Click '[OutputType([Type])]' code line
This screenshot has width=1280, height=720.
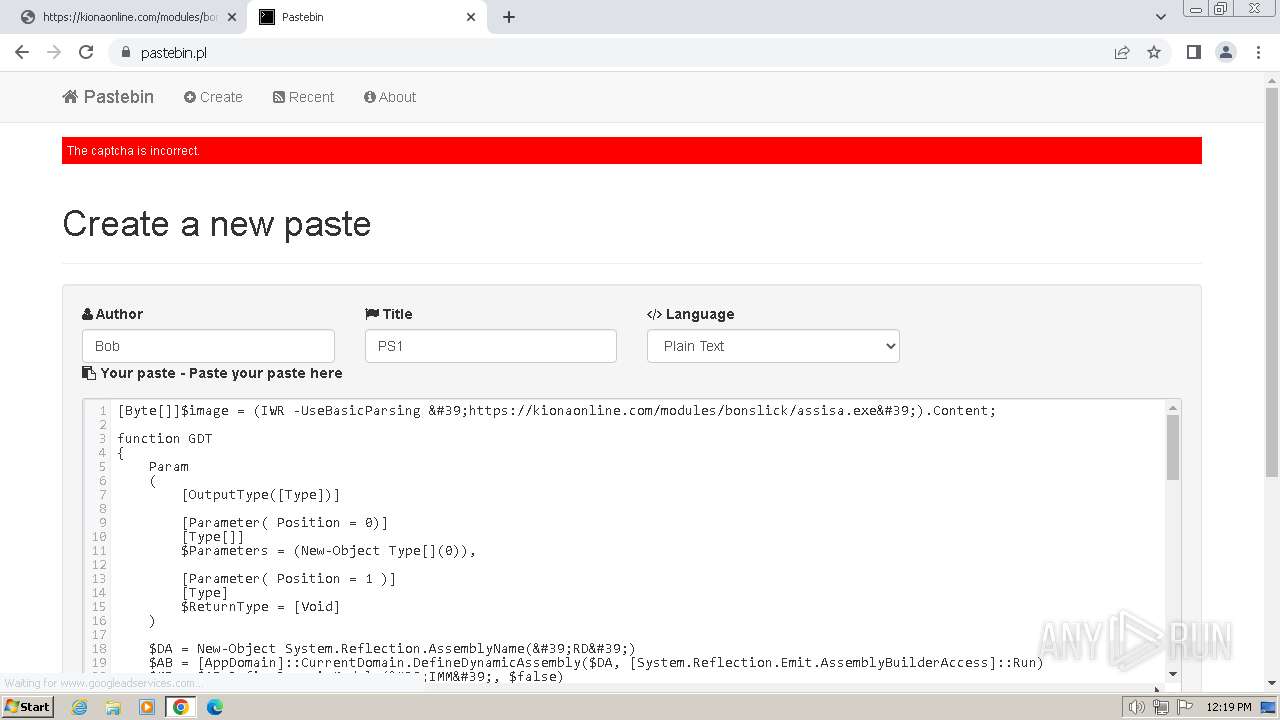(x=261, y=494)
